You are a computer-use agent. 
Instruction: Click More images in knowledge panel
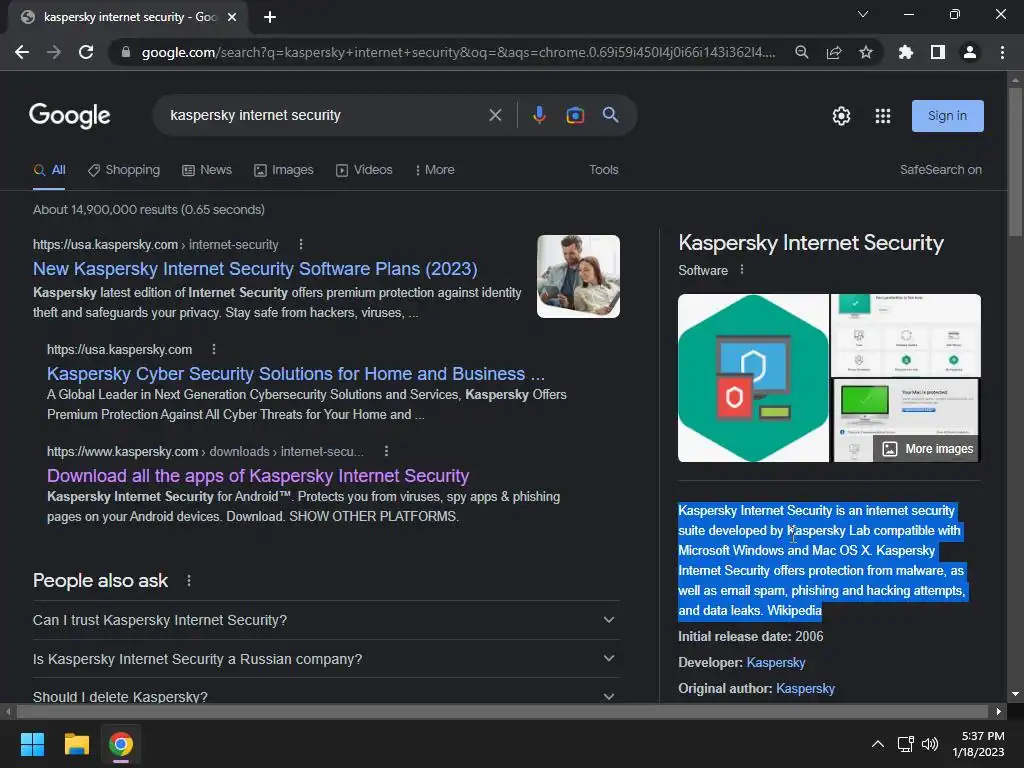coord(927,449)
